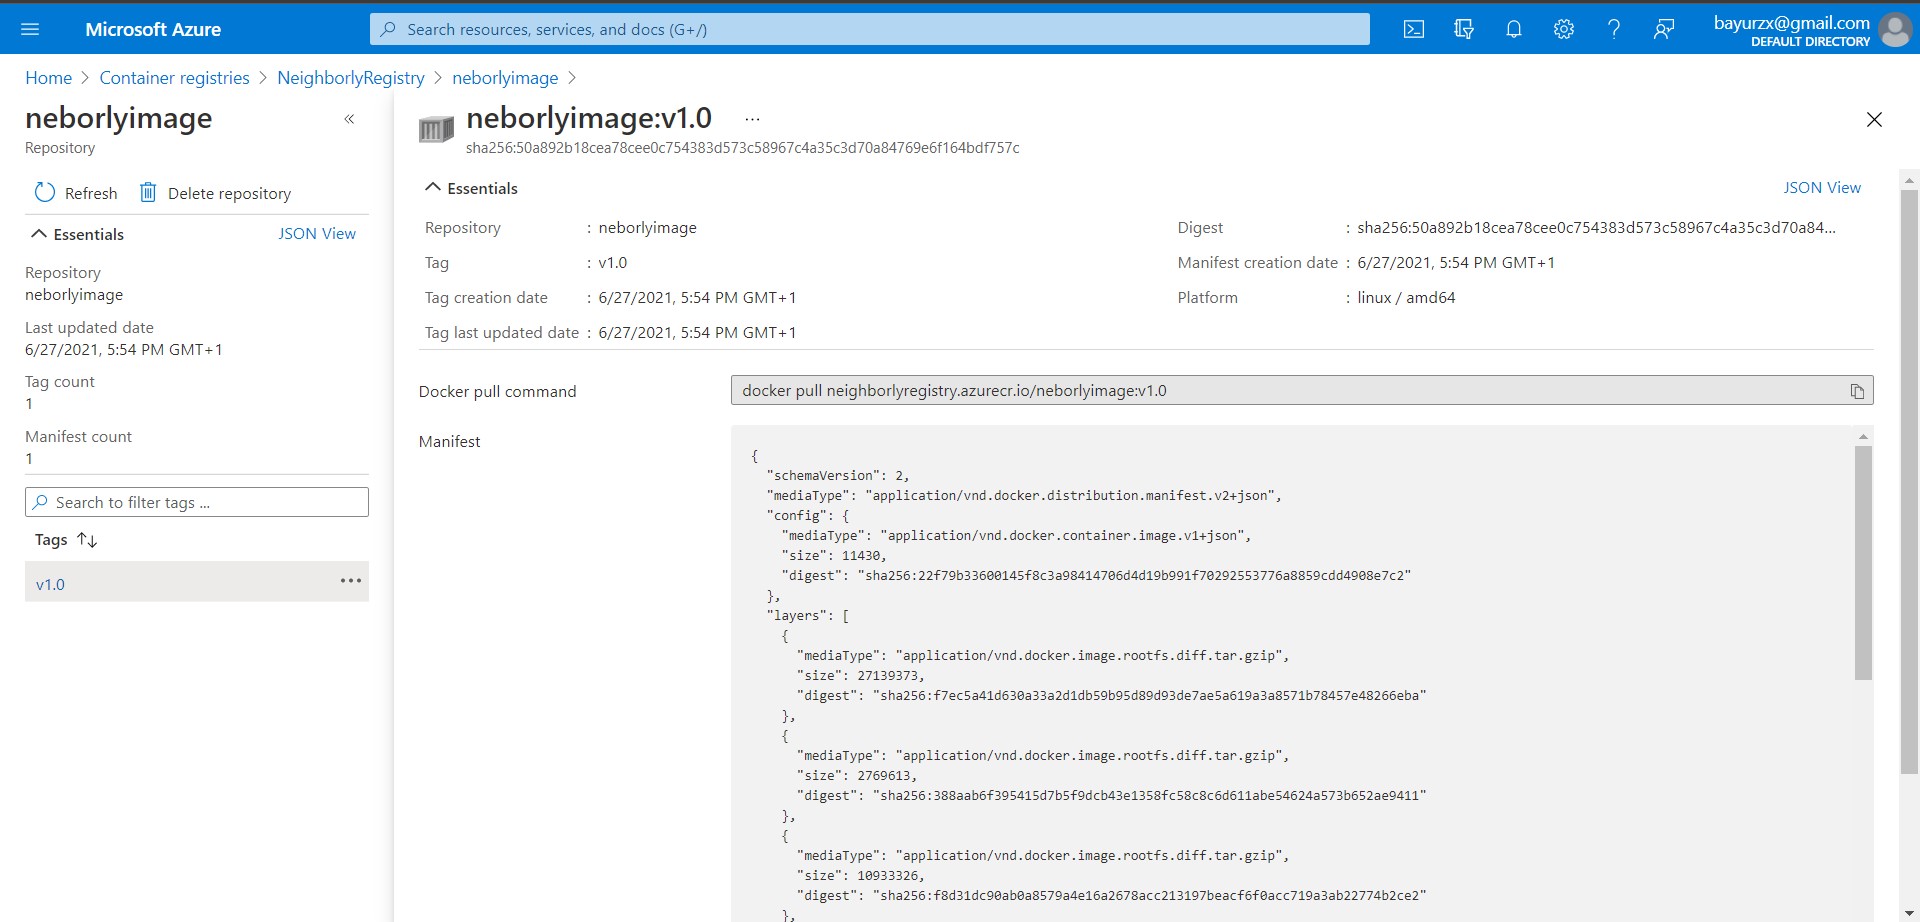Viewport: 1920px width, 922px height.
Task: Click the Platform value linux / amd64
Action: (1406, 297)
